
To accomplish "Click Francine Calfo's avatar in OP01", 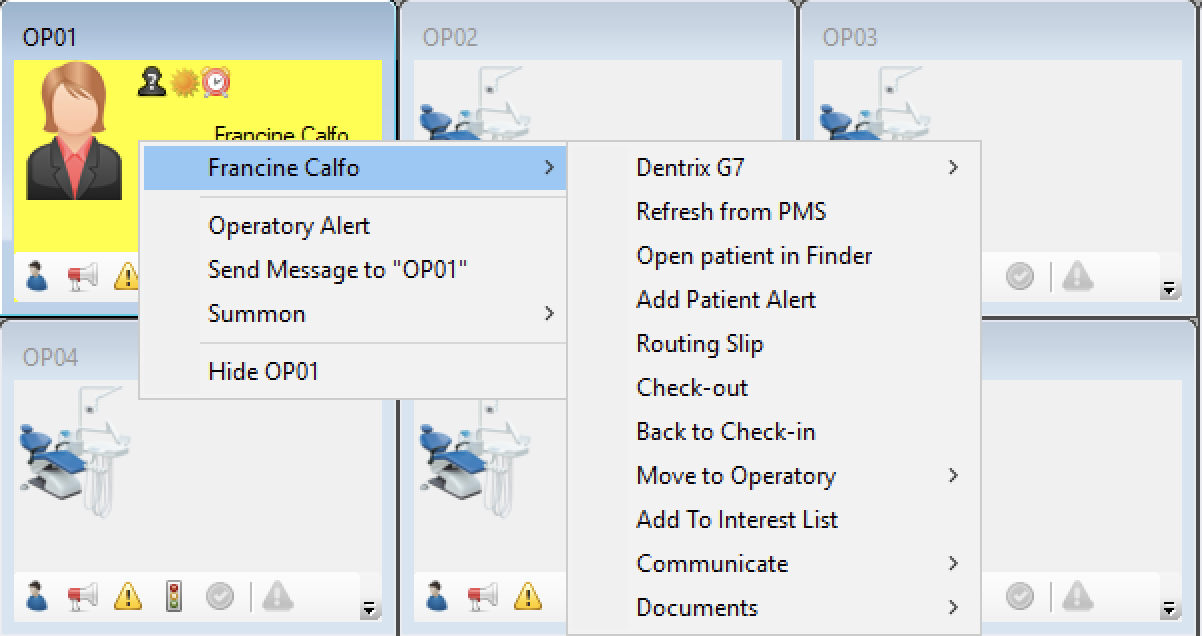I will (x=72, y=130).
